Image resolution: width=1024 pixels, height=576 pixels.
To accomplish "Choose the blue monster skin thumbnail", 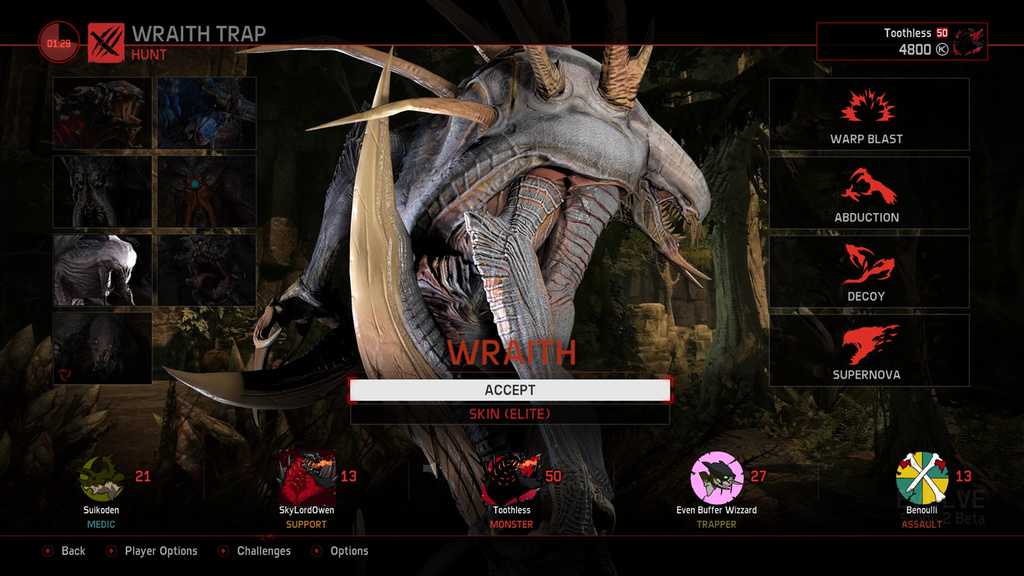I will [x=206, y=113].
